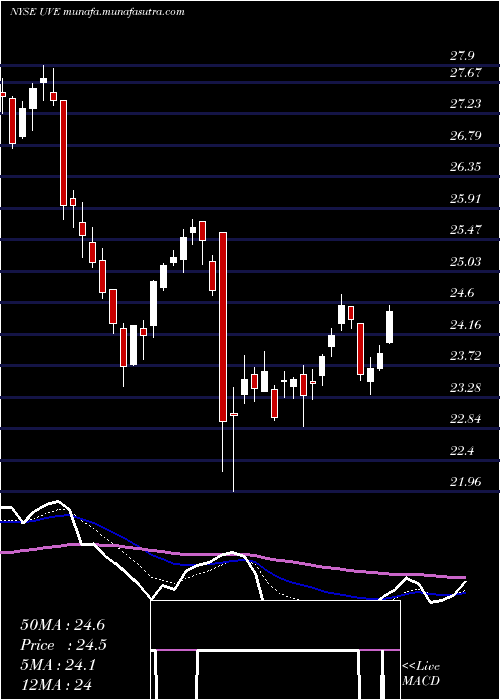Viewport: 500px width, 700px height.
Task: Click the <<Live MACD label
Action: (x=421, y=674)
